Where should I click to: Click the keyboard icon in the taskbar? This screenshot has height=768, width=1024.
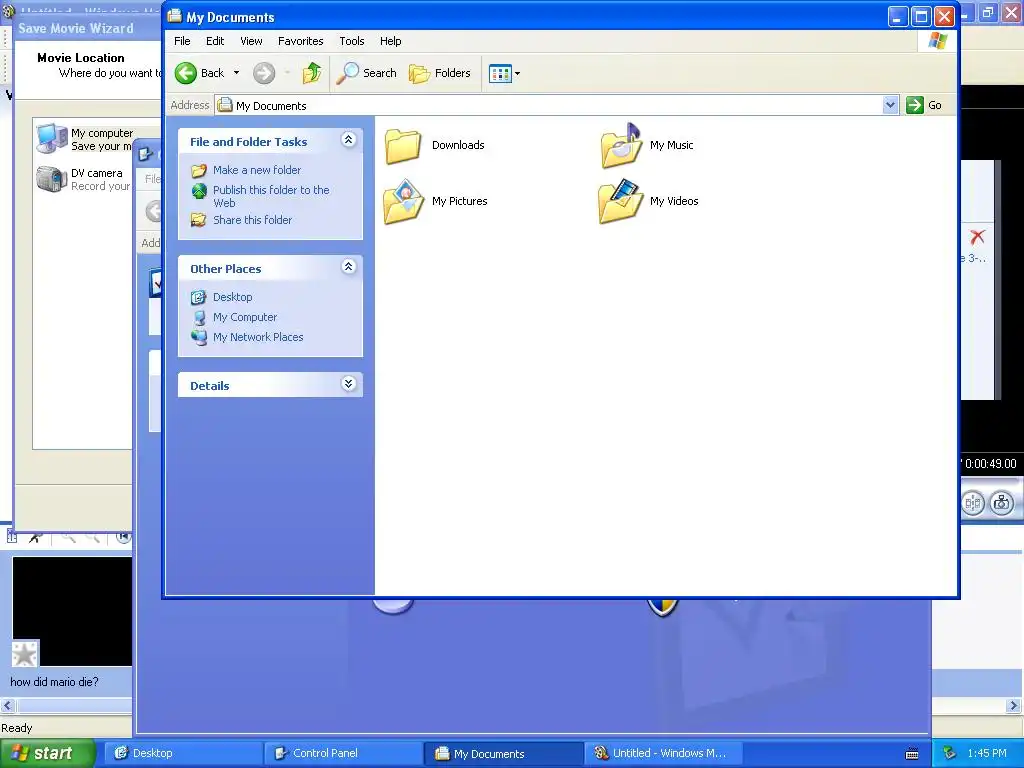coord(912,754)
